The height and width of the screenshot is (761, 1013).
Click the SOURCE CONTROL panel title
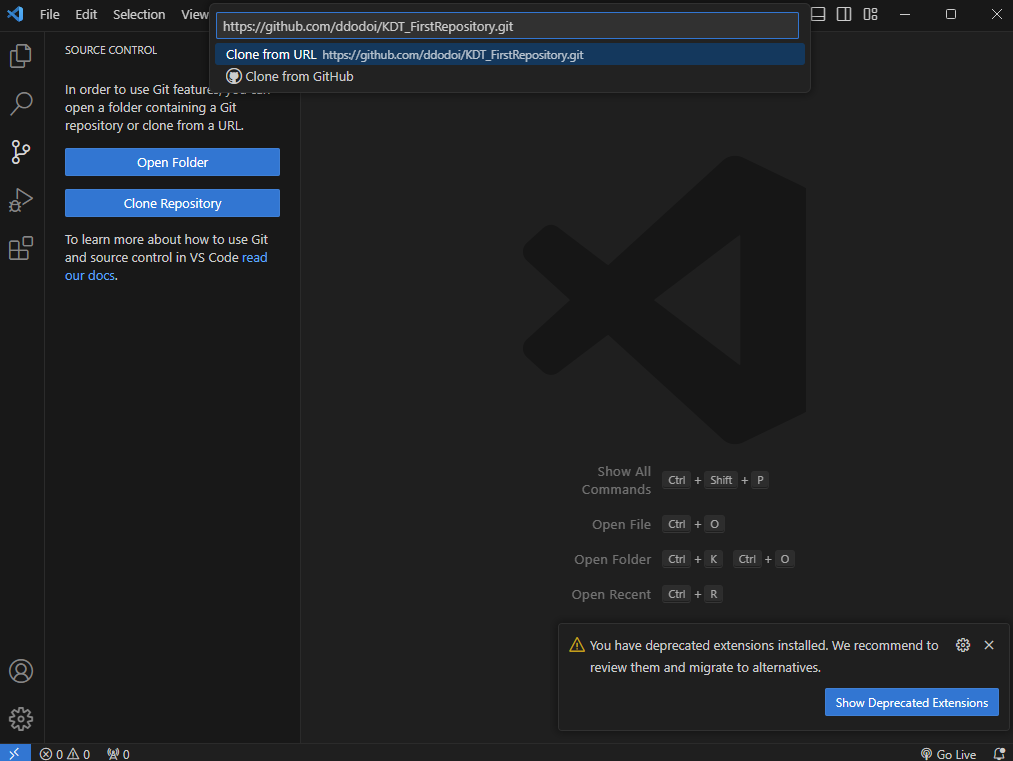tap(111, 50)
